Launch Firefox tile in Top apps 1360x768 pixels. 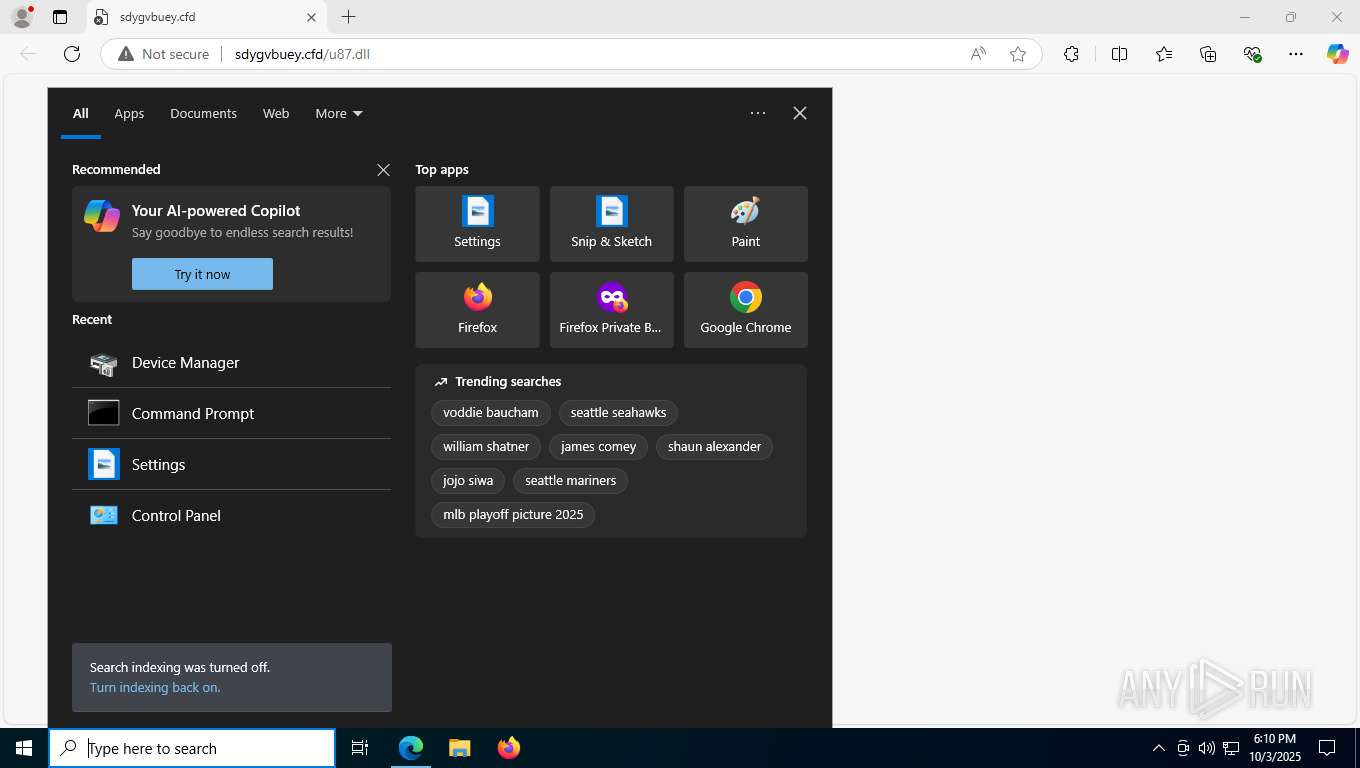tap(477, 310)
